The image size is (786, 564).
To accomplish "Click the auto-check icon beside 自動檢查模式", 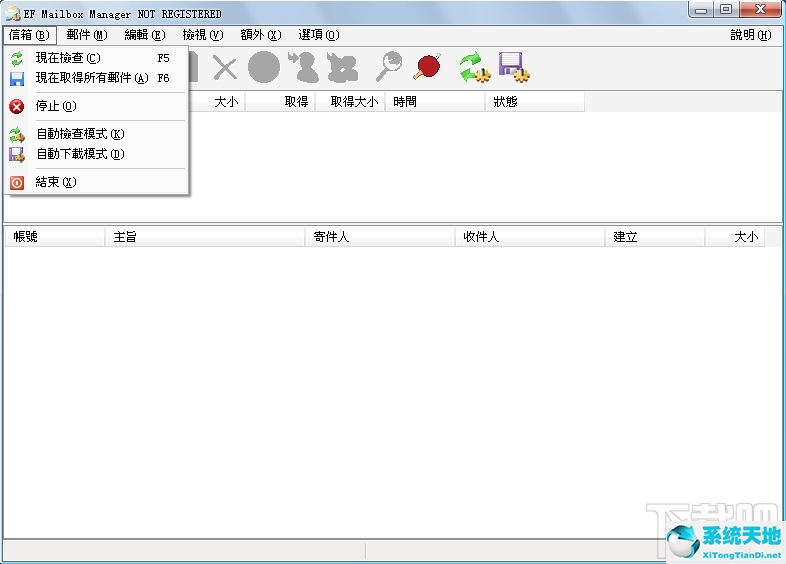I will pyautogui.click(x=17, y=134).
